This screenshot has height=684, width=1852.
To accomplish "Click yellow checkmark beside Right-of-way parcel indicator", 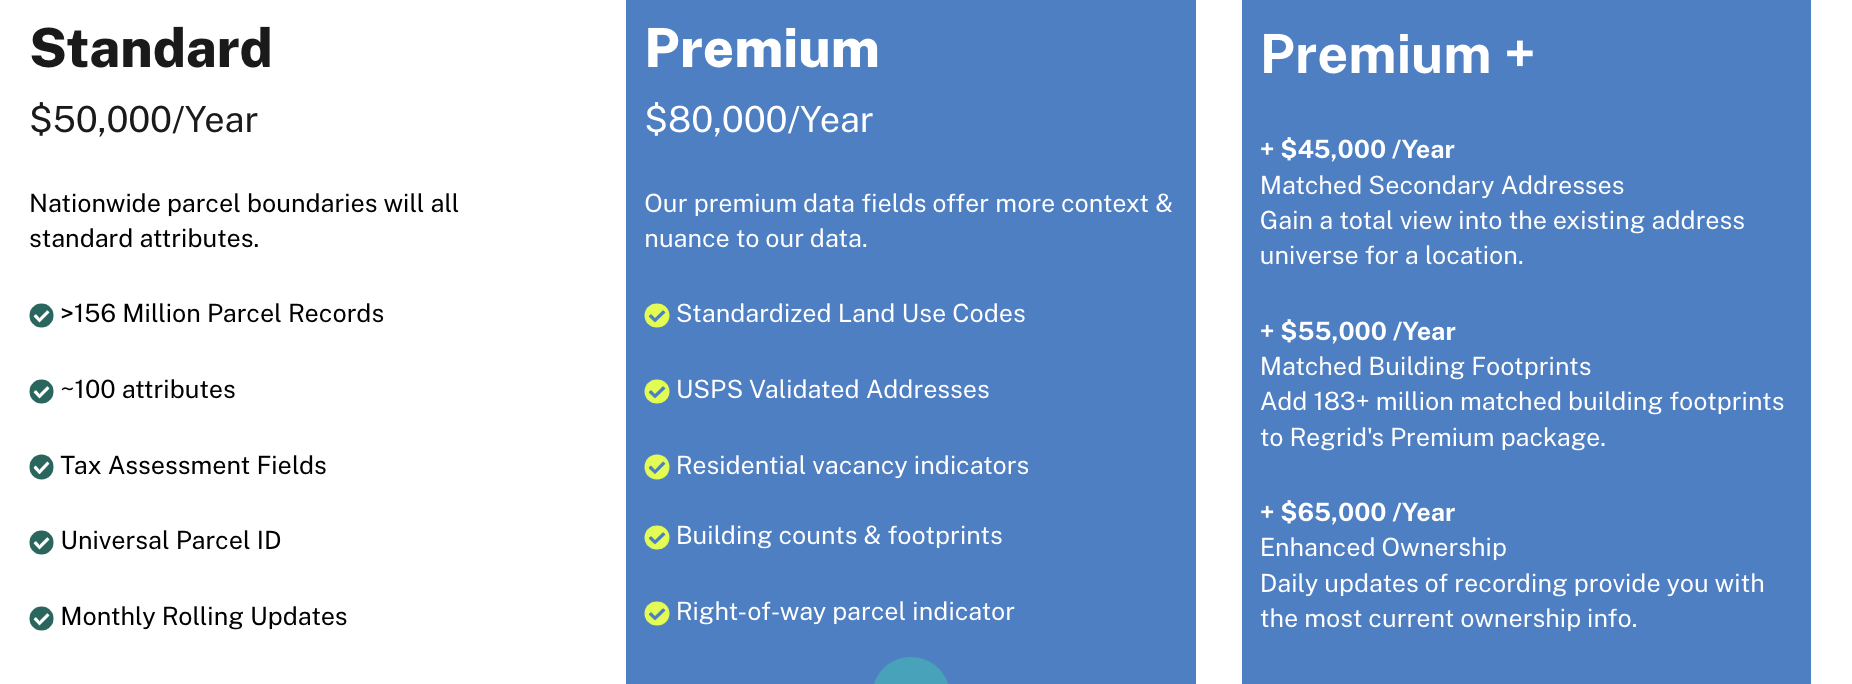I will [x=657, y=613].
